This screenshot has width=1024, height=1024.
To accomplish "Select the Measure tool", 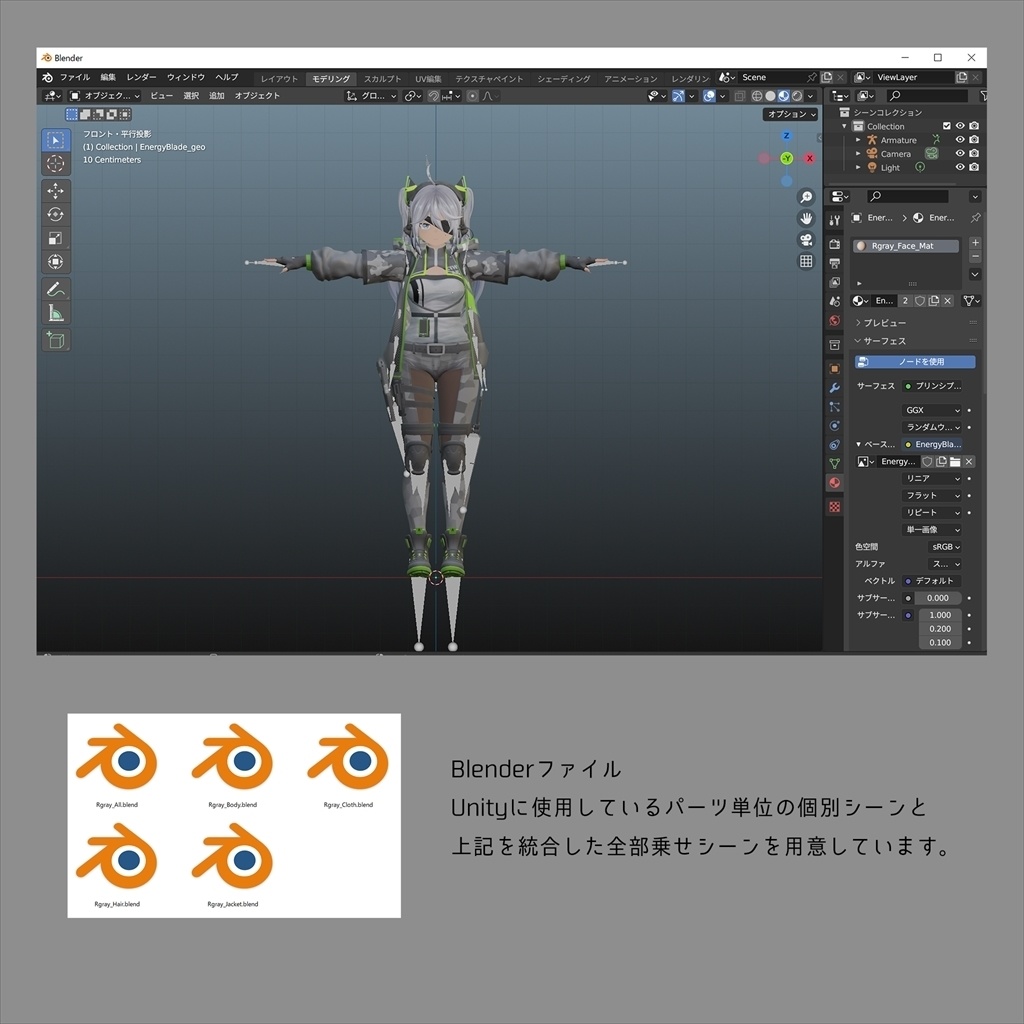I will (56, 312).
